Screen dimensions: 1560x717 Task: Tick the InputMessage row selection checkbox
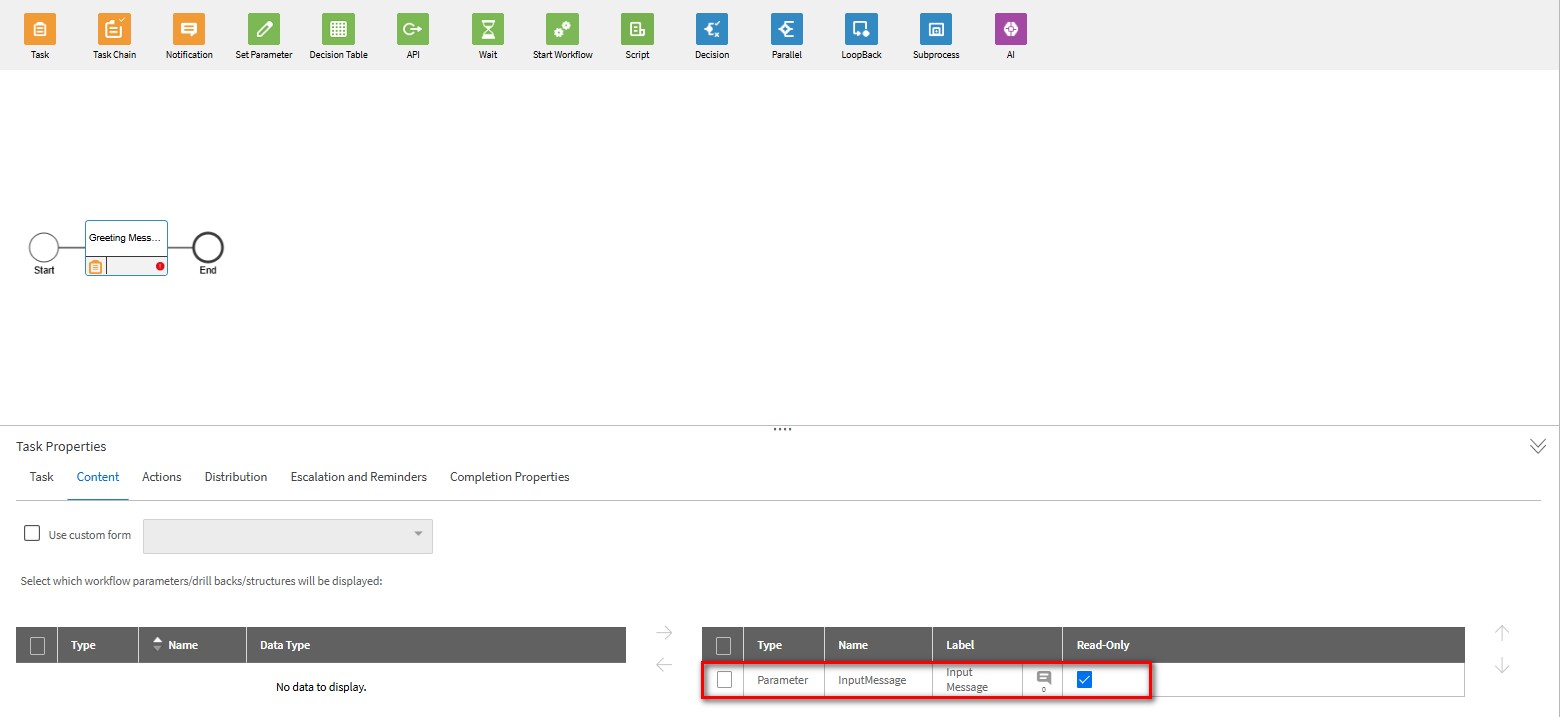tap(725, 680)
